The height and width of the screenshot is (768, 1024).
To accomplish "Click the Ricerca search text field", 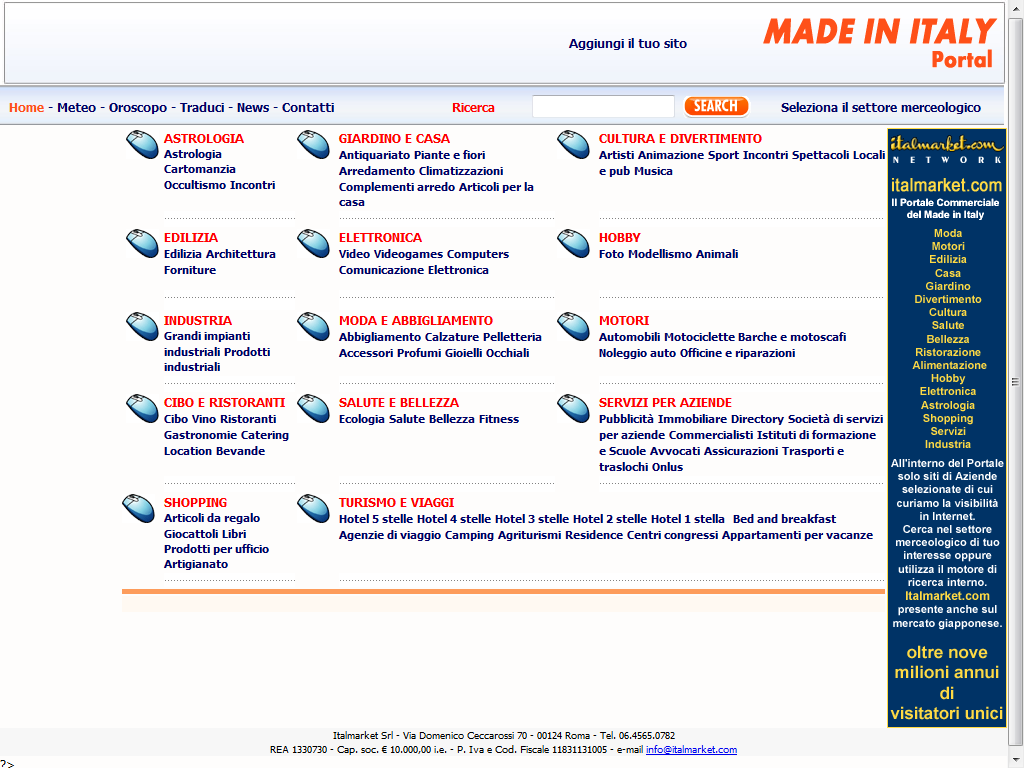I will click(x=603, y=106).
